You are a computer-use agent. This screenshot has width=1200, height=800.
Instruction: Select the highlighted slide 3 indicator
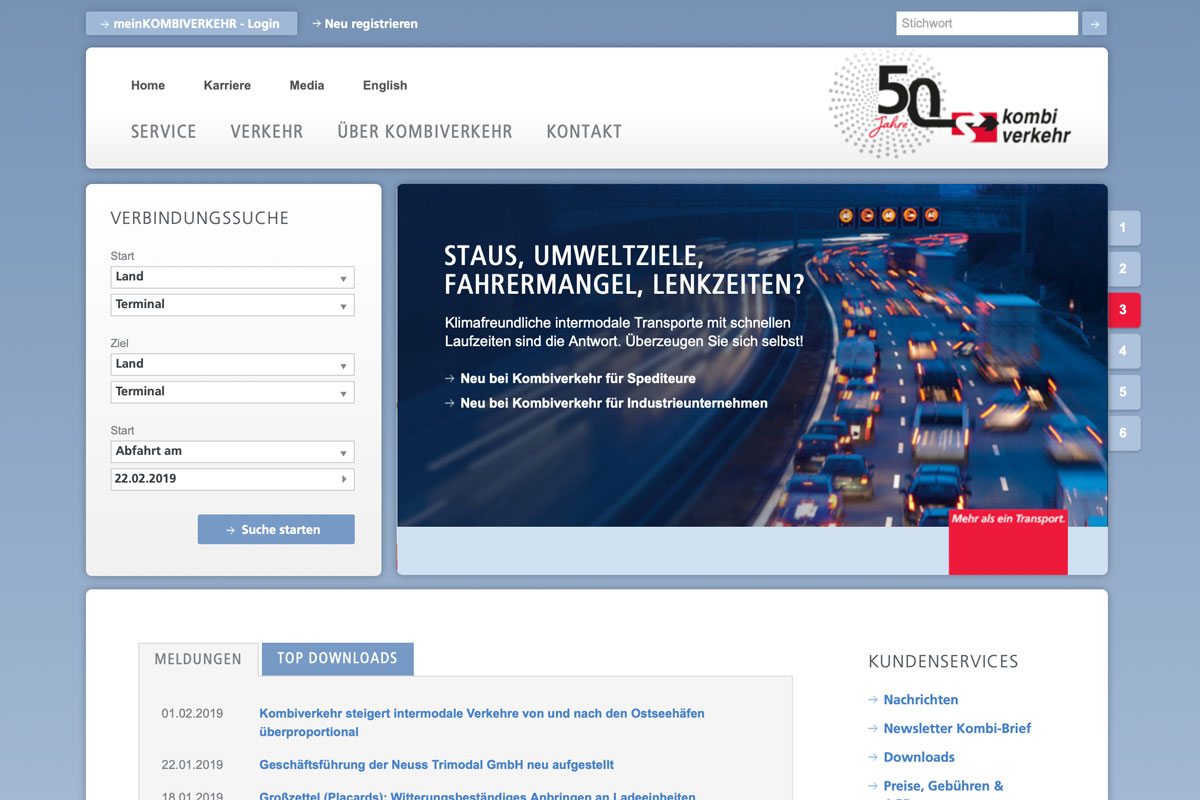click(x=1123, y=310)
